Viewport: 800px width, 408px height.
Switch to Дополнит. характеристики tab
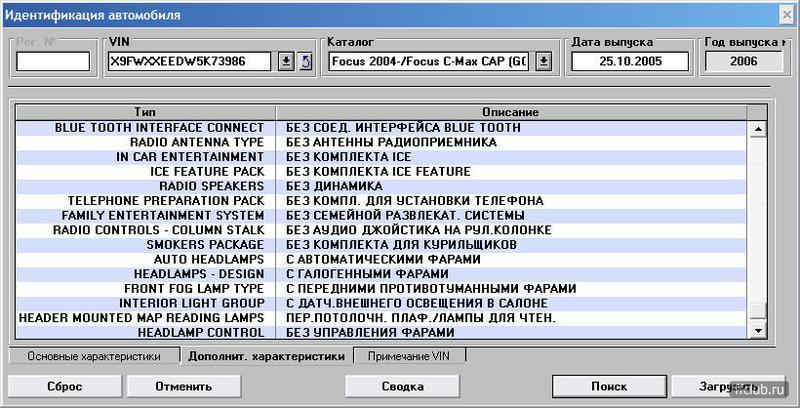point(266,356)
